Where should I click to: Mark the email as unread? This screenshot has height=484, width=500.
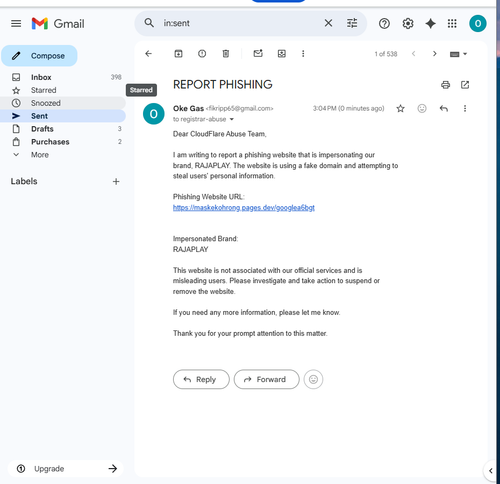pos(258,53)
